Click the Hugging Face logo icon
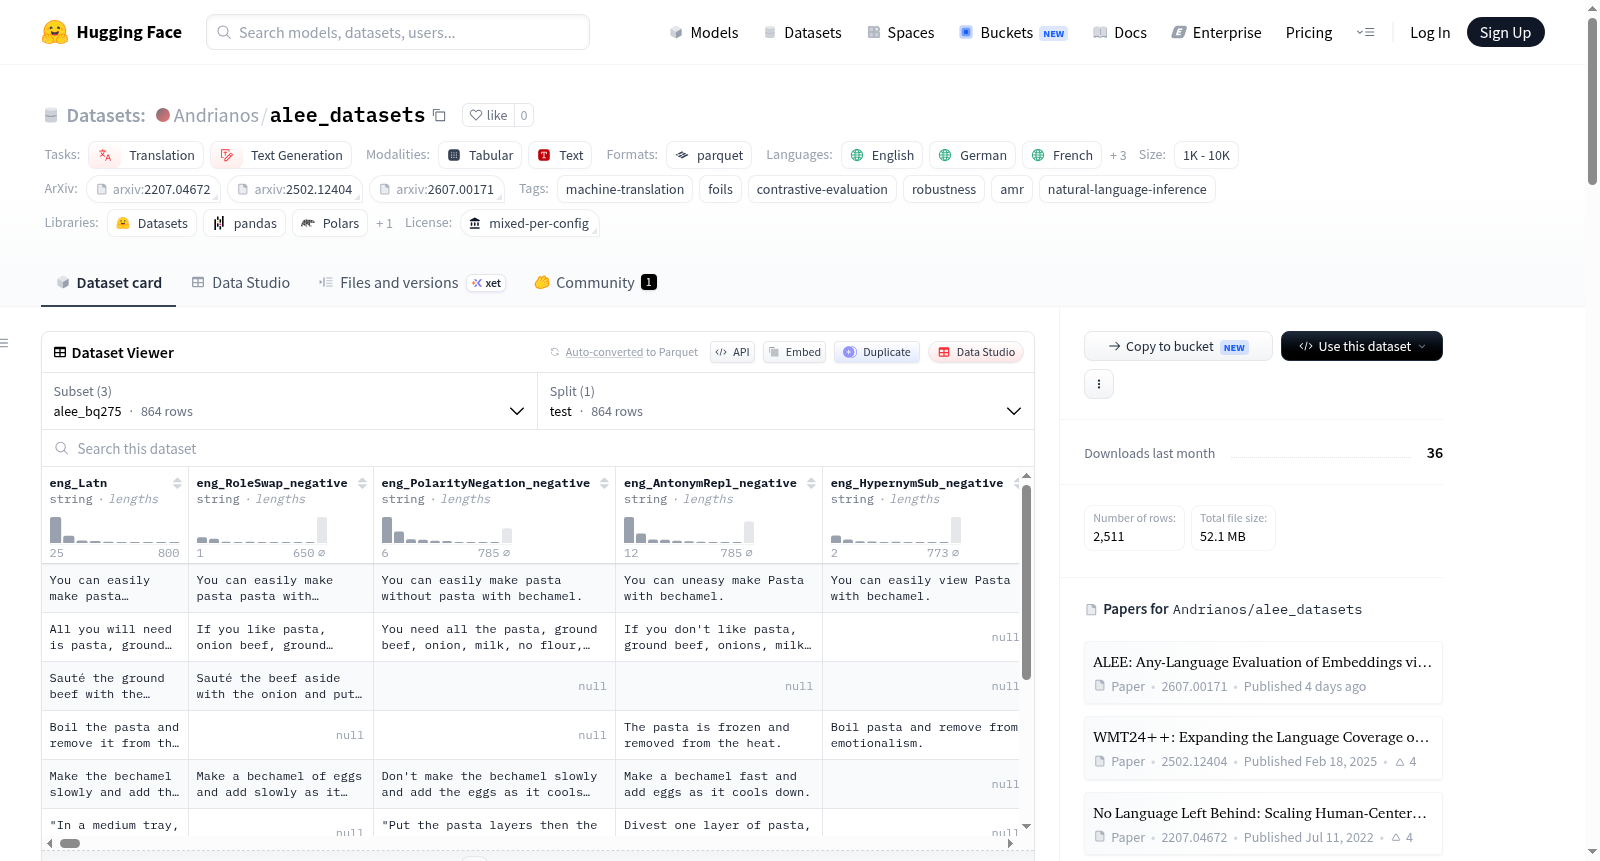Viewport: 1600px width, 861px height. pos(55,32)
